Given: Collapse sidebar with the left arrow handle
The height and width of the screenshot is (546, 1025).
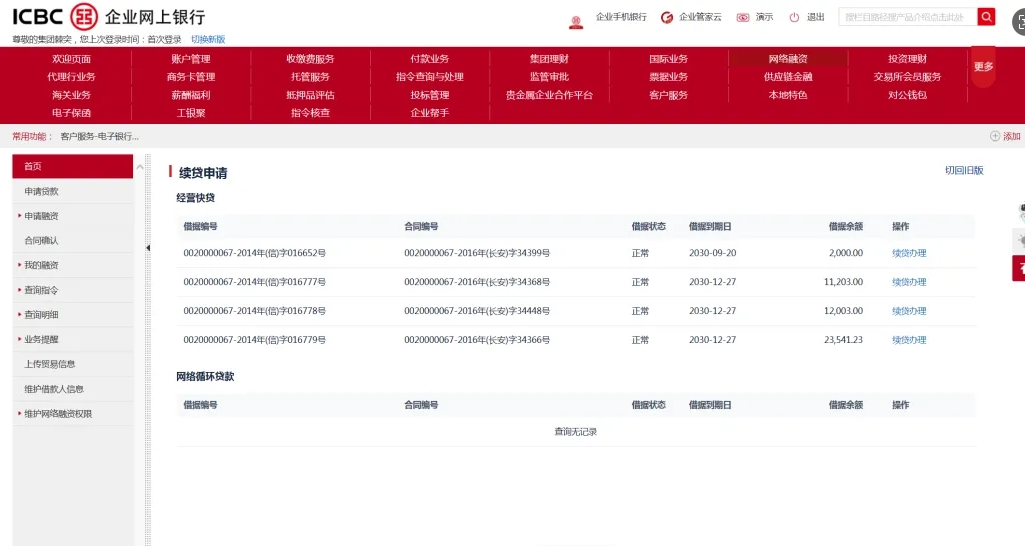Looking at the screenshot, I should pos(147,247).
